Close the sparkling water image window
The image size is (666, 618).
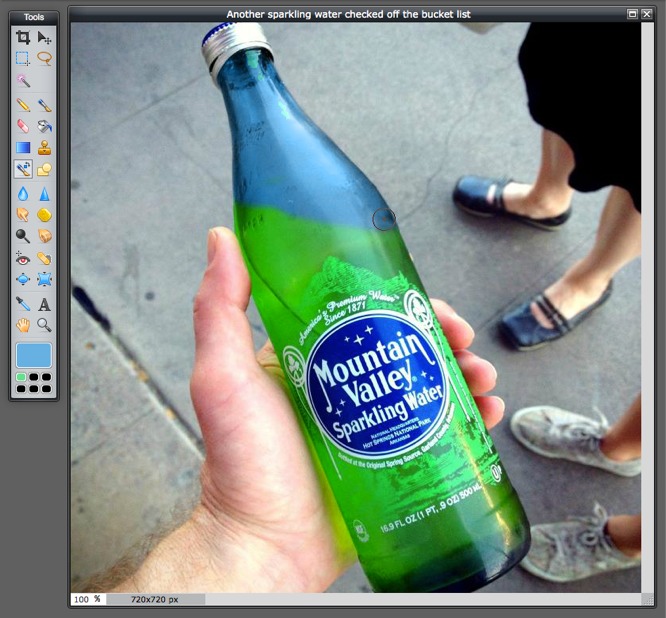(646, 14)
